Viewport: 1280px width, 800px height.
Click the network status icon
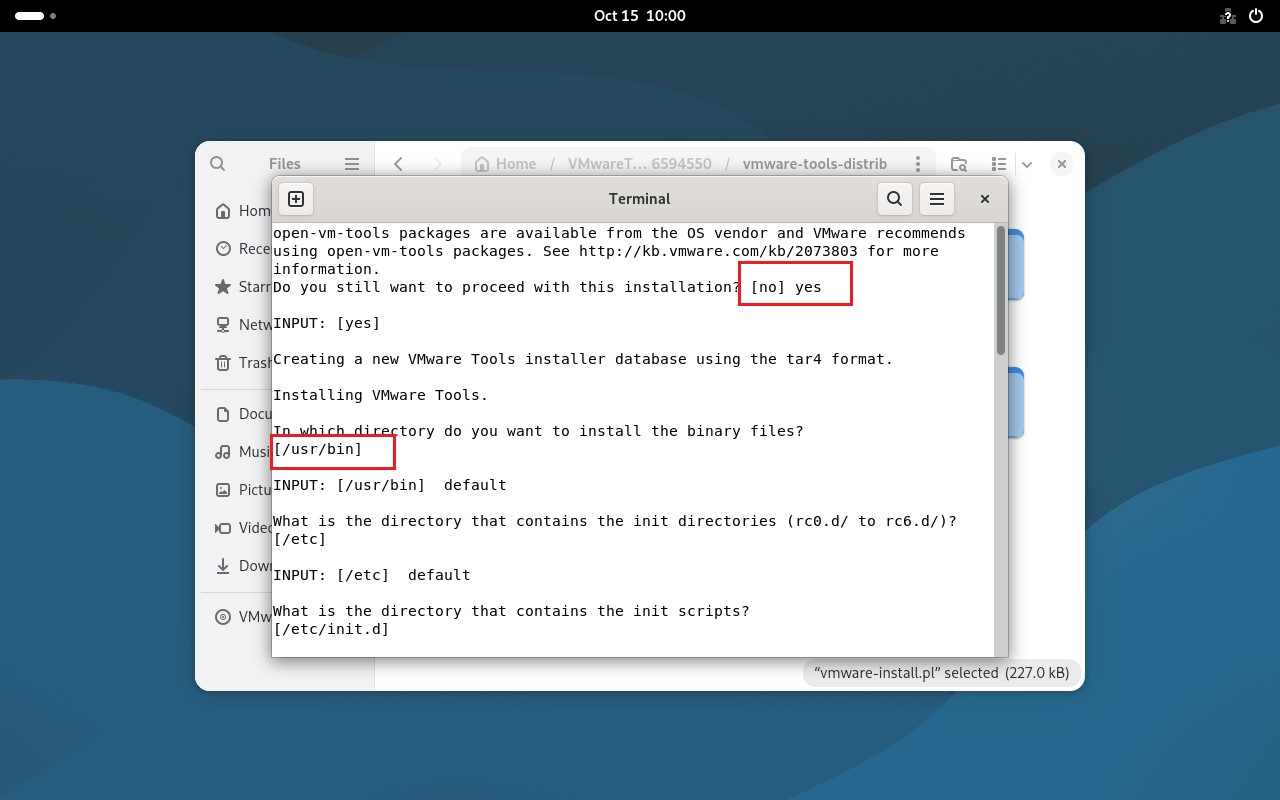click(x=1227, y=16)
